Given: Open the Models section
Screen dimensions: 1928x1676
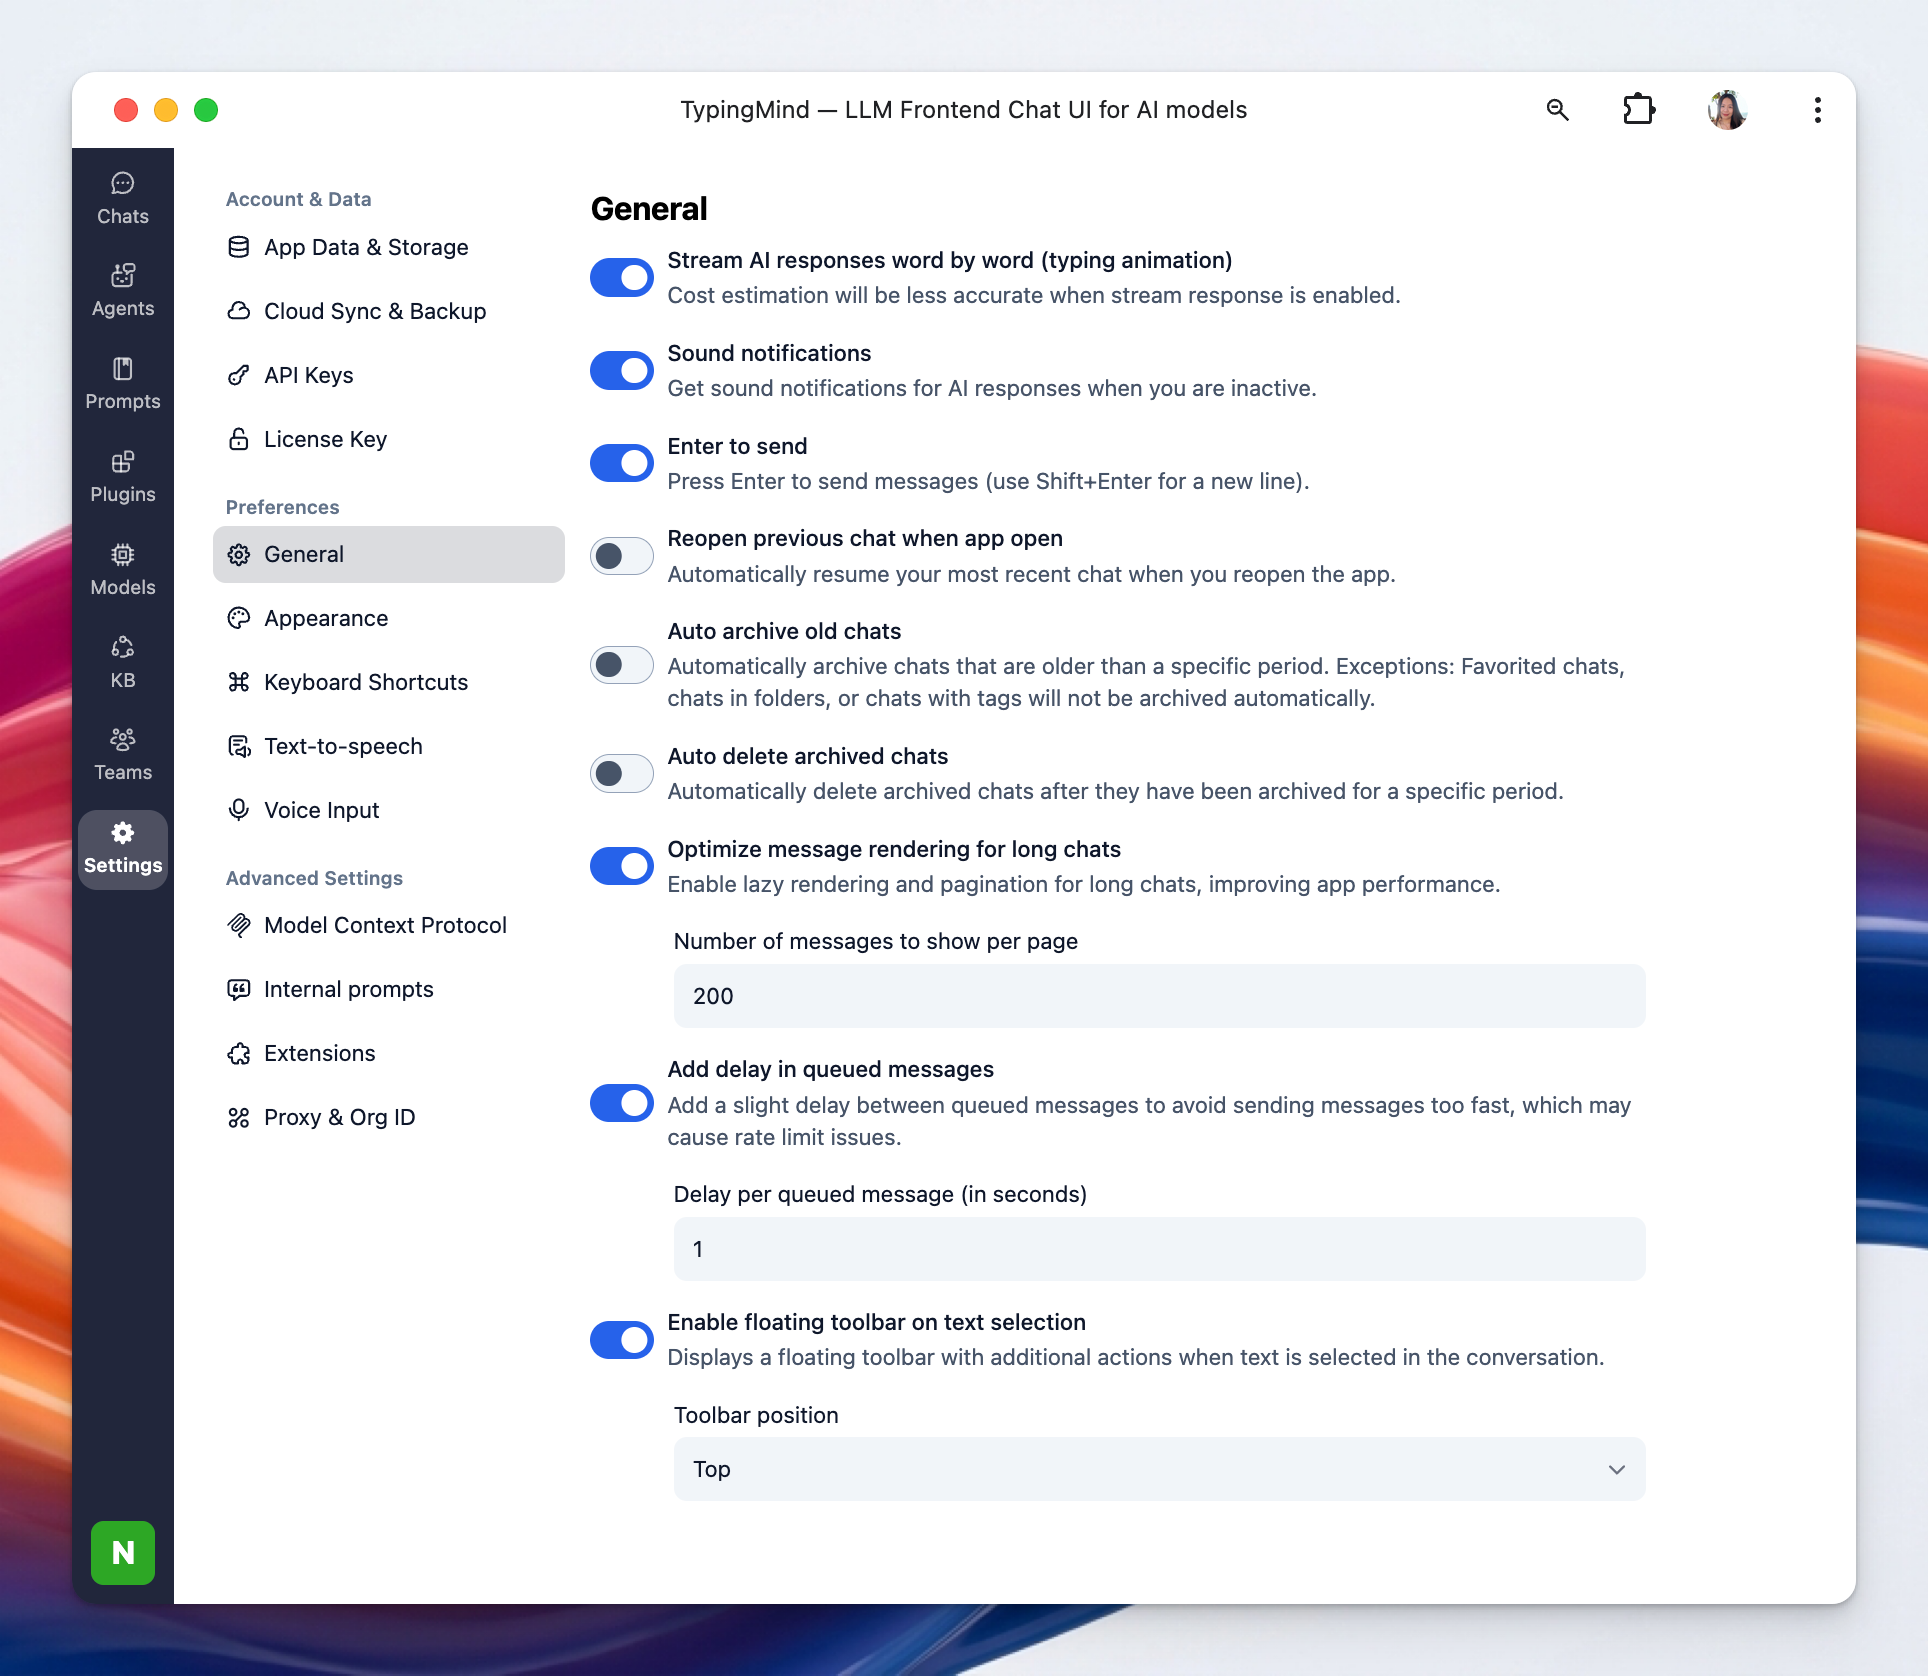Looking at the screenshot, I should pyautogui.click(x=122, y=569).
